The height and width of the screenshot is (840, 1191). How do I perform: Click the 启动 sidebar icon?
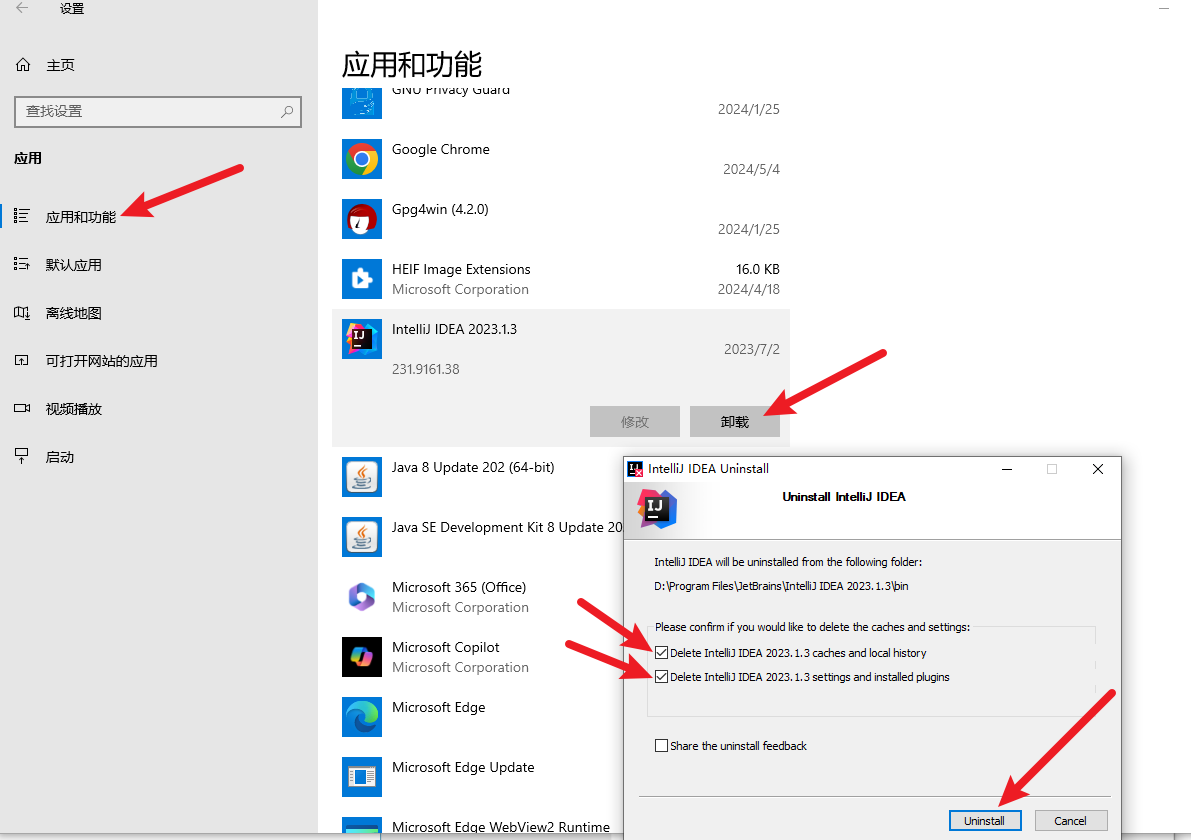coord(22,456)
